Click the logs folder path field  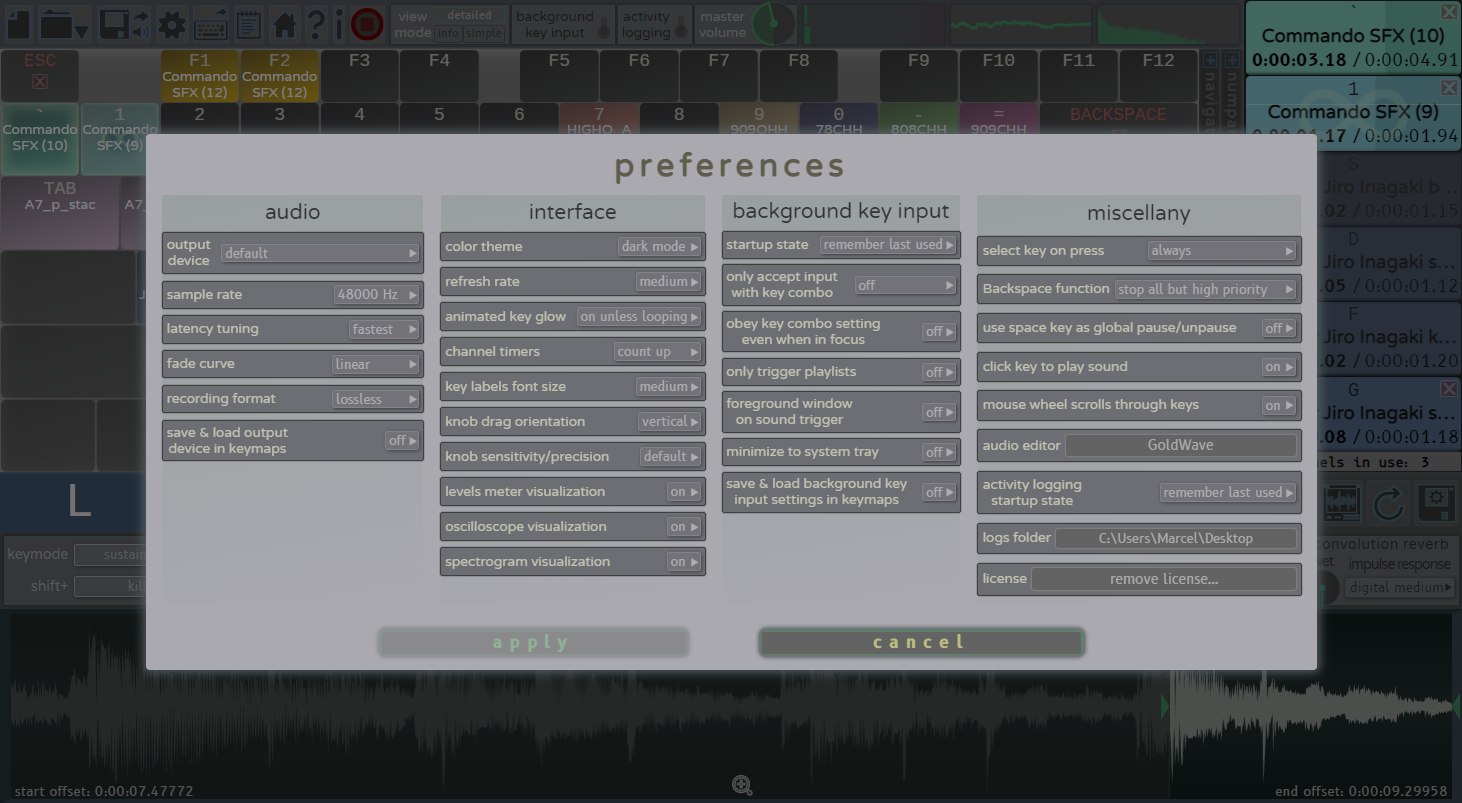1175,538
